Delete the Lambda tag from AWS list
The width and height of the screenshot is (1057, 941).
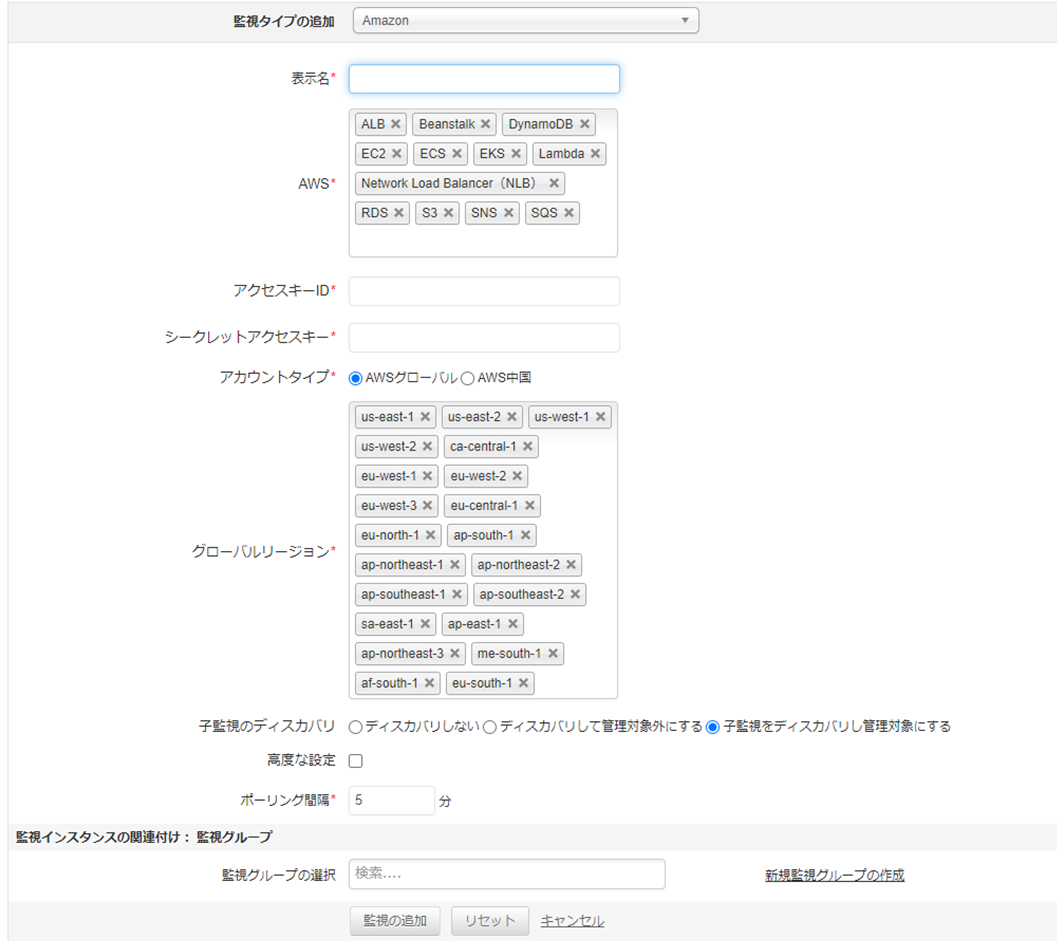pos(595,154)
